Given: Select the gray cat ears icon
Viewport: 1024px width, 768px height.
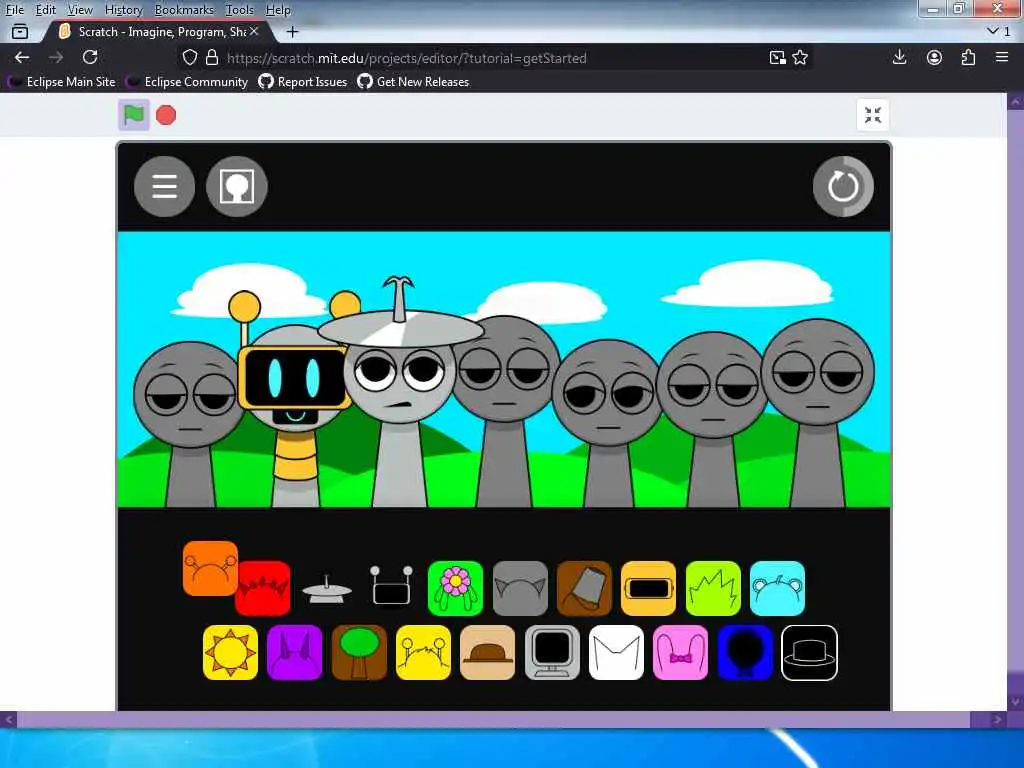Looking at the screenshot, I should 520,588.
